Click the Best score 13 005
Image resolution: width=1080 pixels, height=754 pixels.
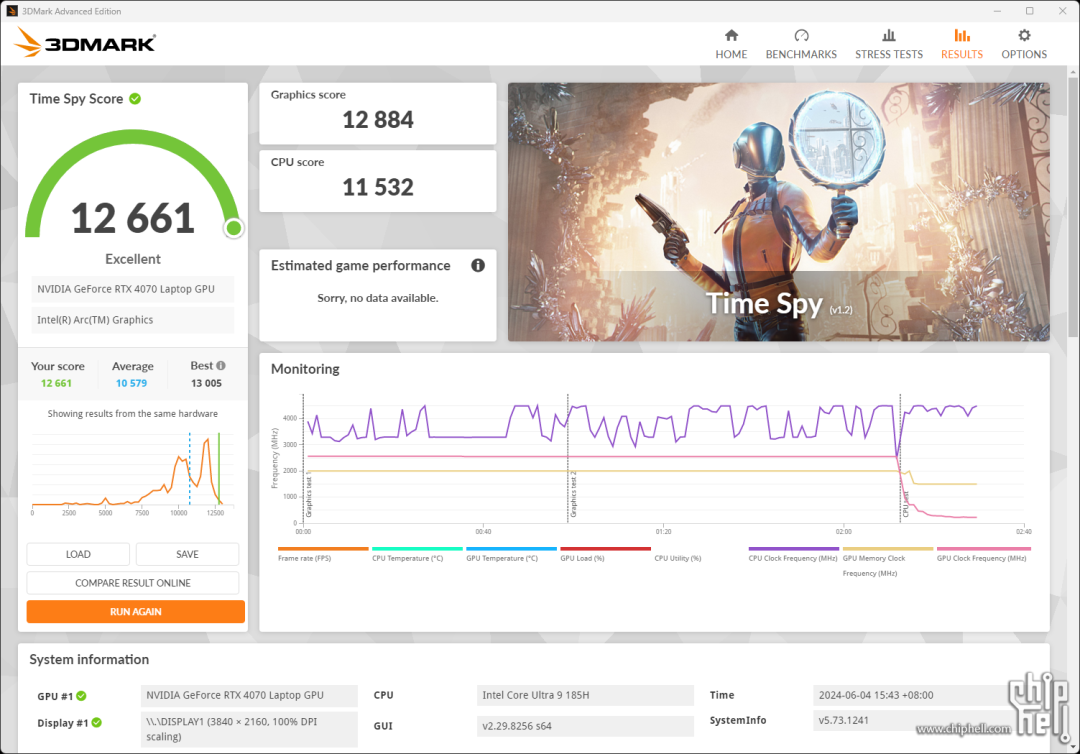(207, 384)
